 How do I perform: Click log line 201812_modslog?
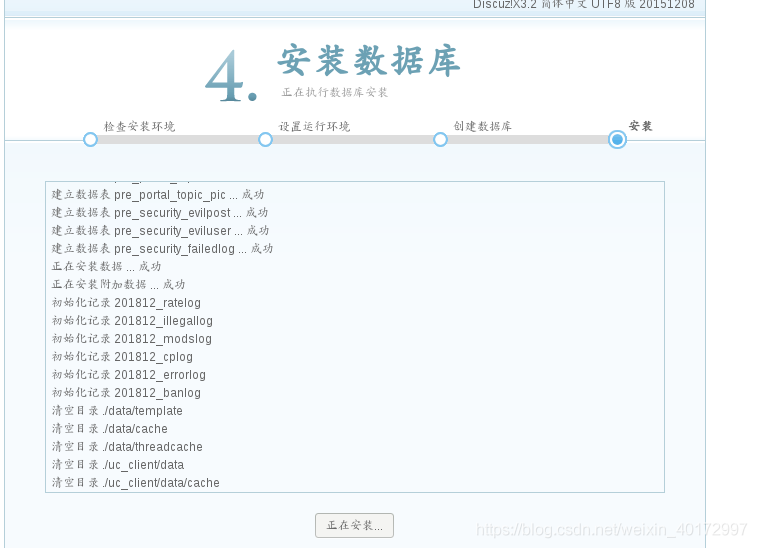132,338
